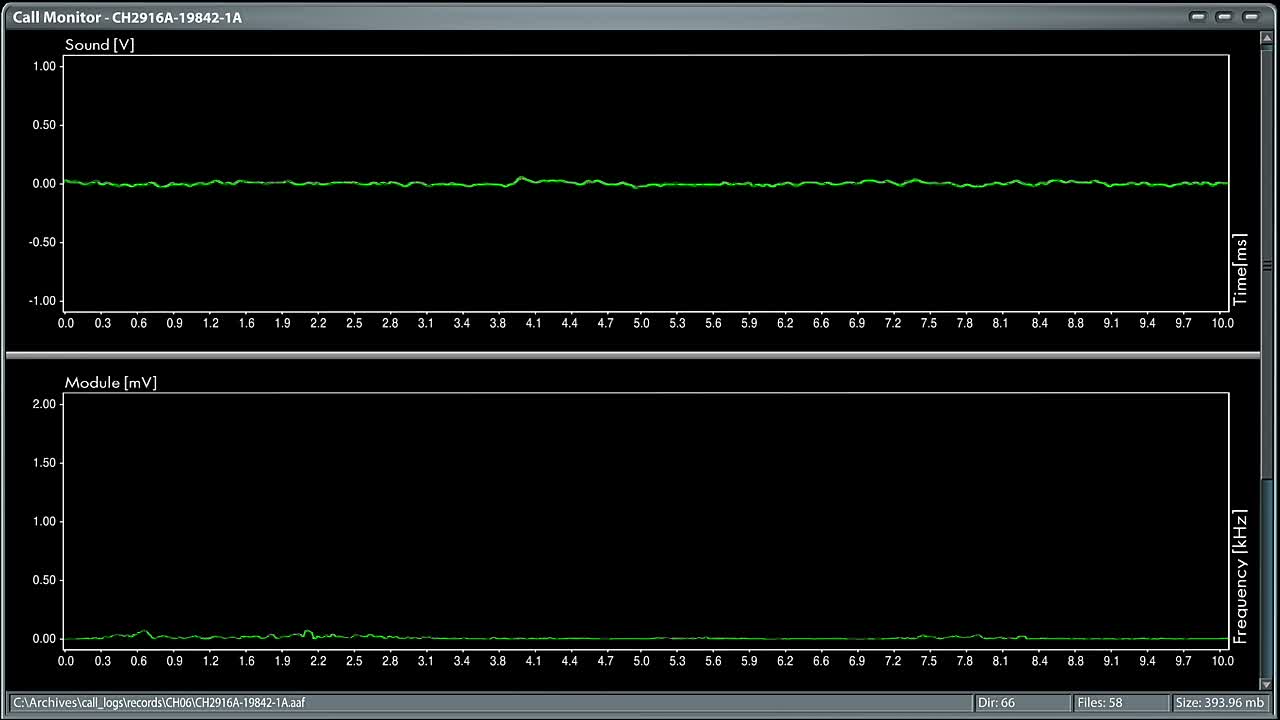Screen dimensions: 1280x720
Task: Click the Module graph spike near 2.2 kHz
Action: point(307,632)
